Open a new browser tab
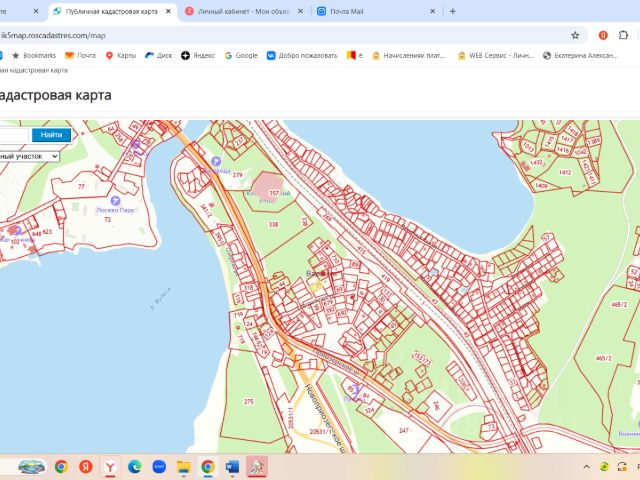 coord(453,11)
